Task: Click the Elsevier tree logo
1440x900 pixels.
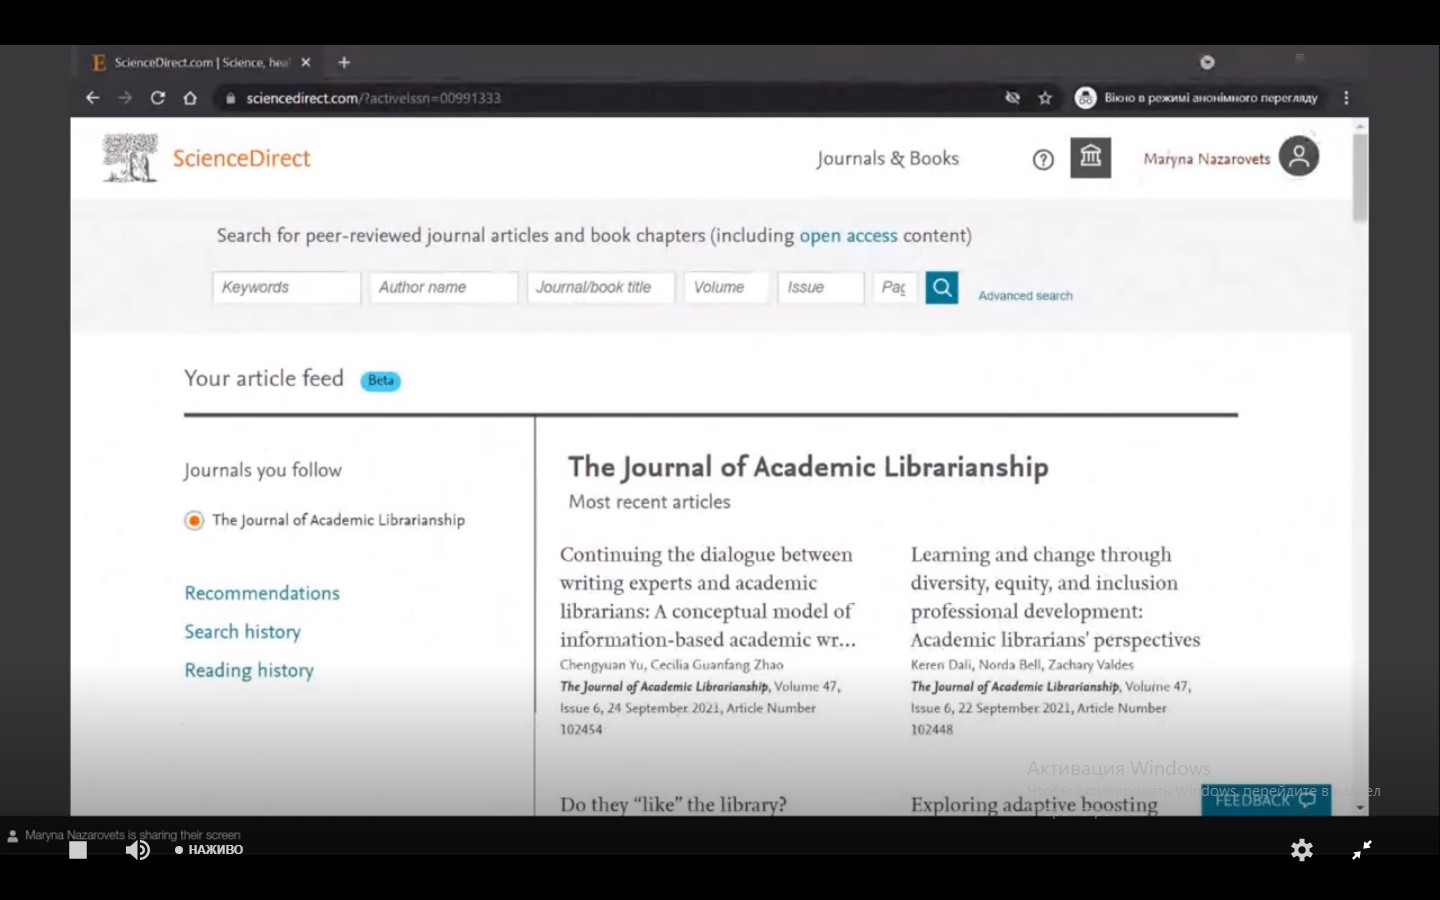Action: pos(131,158)
